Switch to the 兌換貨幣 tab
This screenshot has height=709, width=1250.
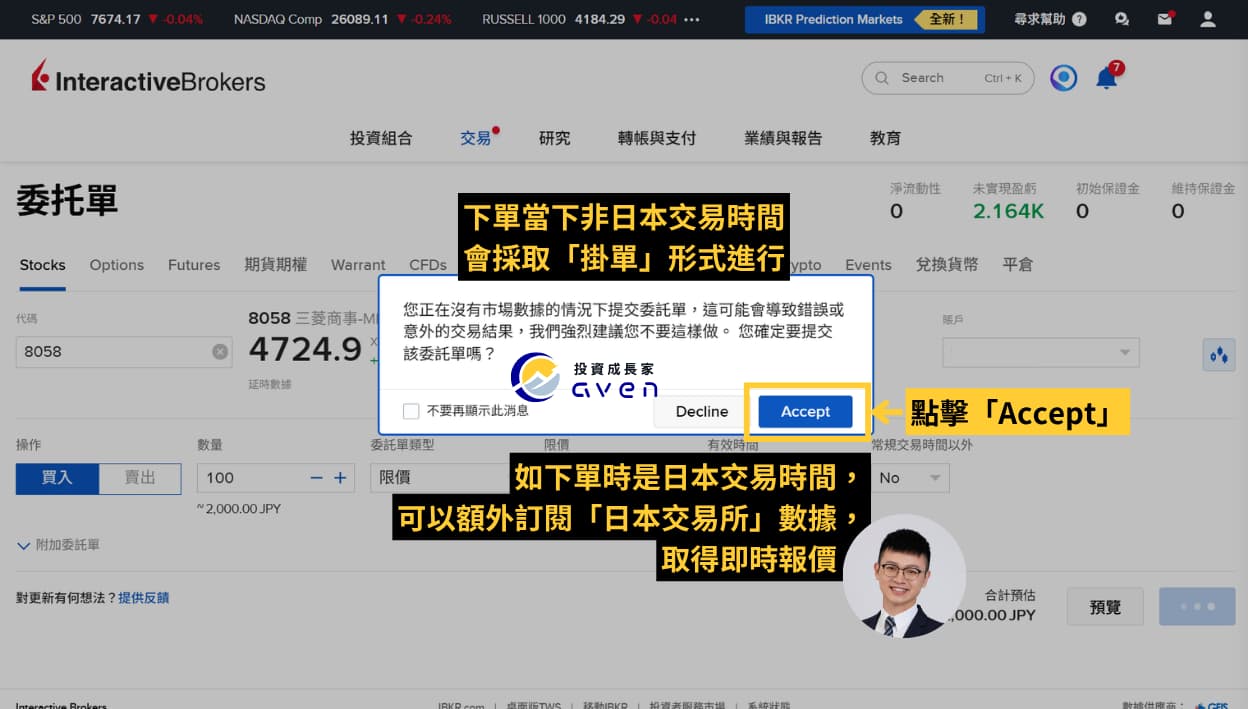[947, 265]
